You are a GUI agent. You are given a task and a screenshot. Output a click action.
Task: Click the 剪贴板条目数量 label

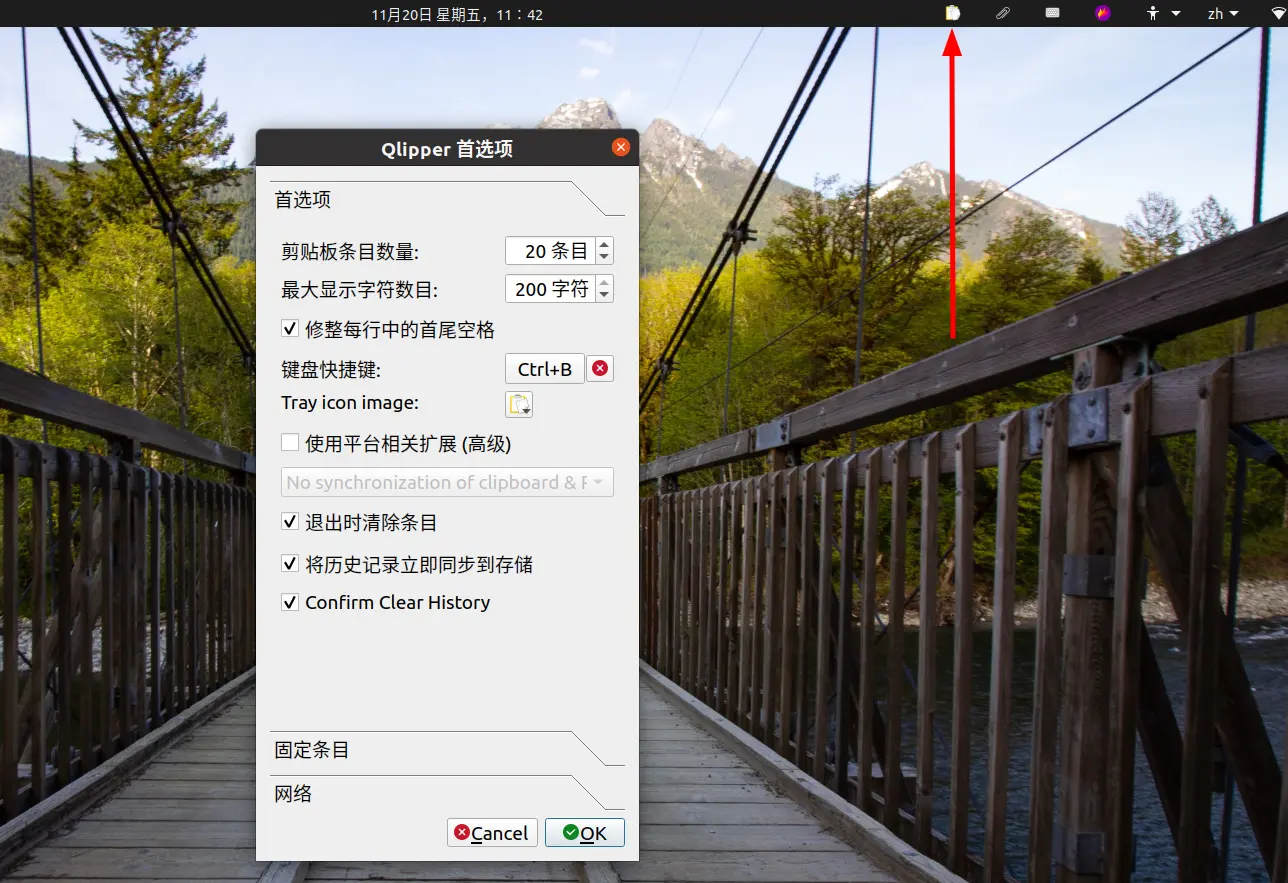click(x=350, y=252)
